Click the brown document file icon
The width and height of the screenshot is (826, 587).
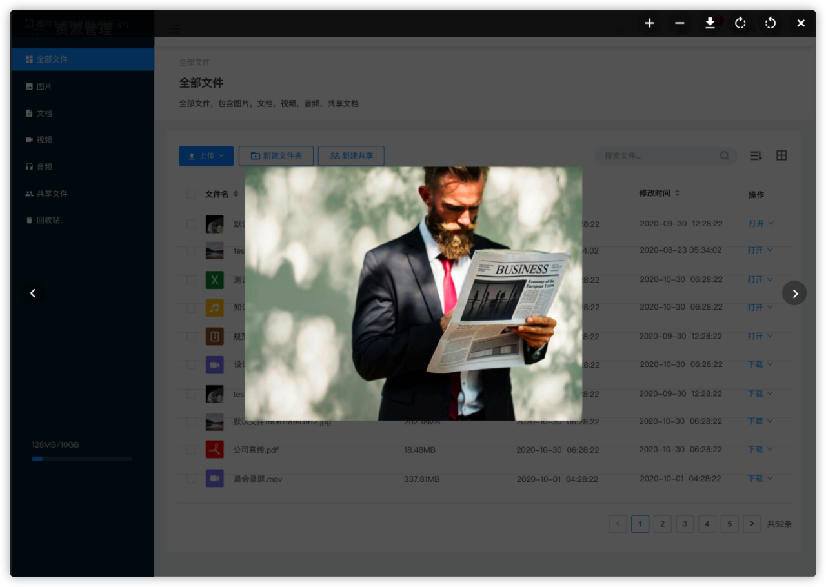(x=214, y=336)
